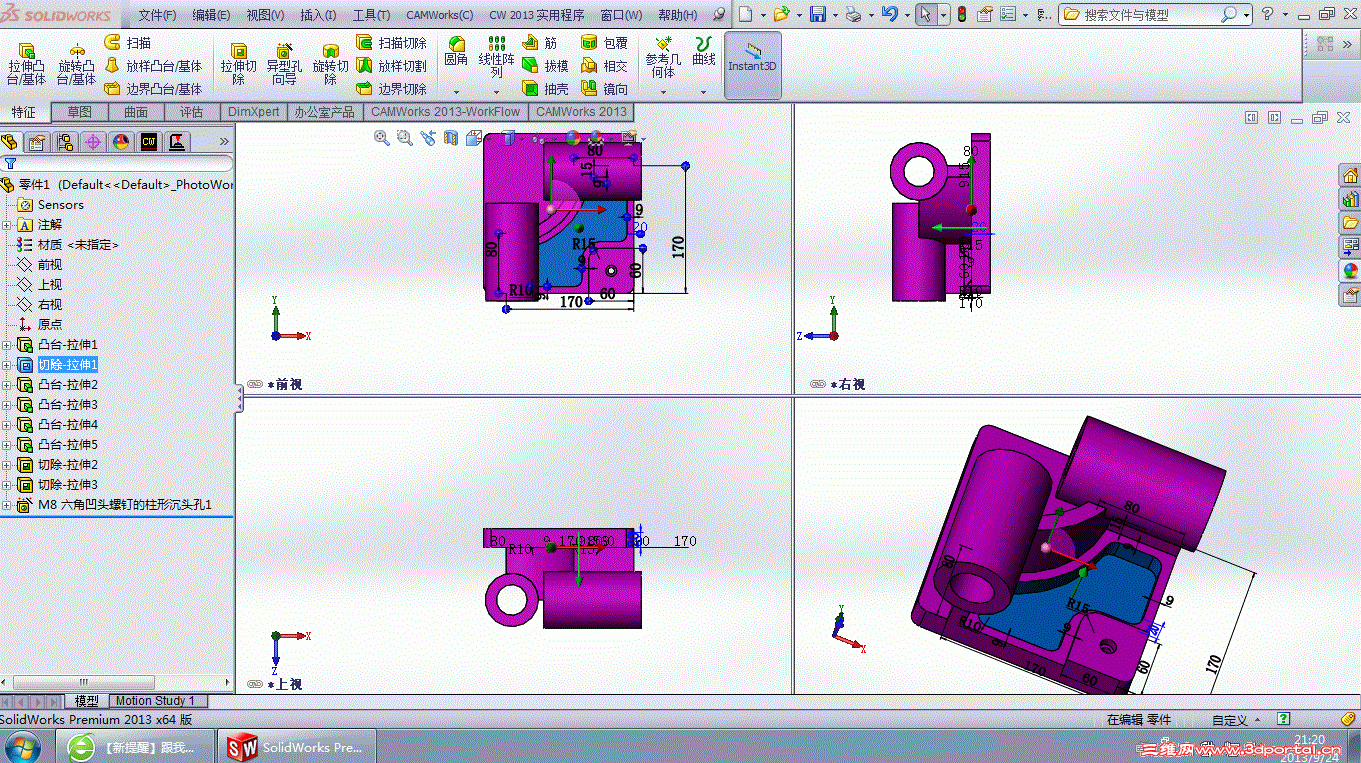Screen dimensions: 1361x763
Task: Open the CAMWorks(C) menu
Action: pyautogui.click(x=439, y=15)
